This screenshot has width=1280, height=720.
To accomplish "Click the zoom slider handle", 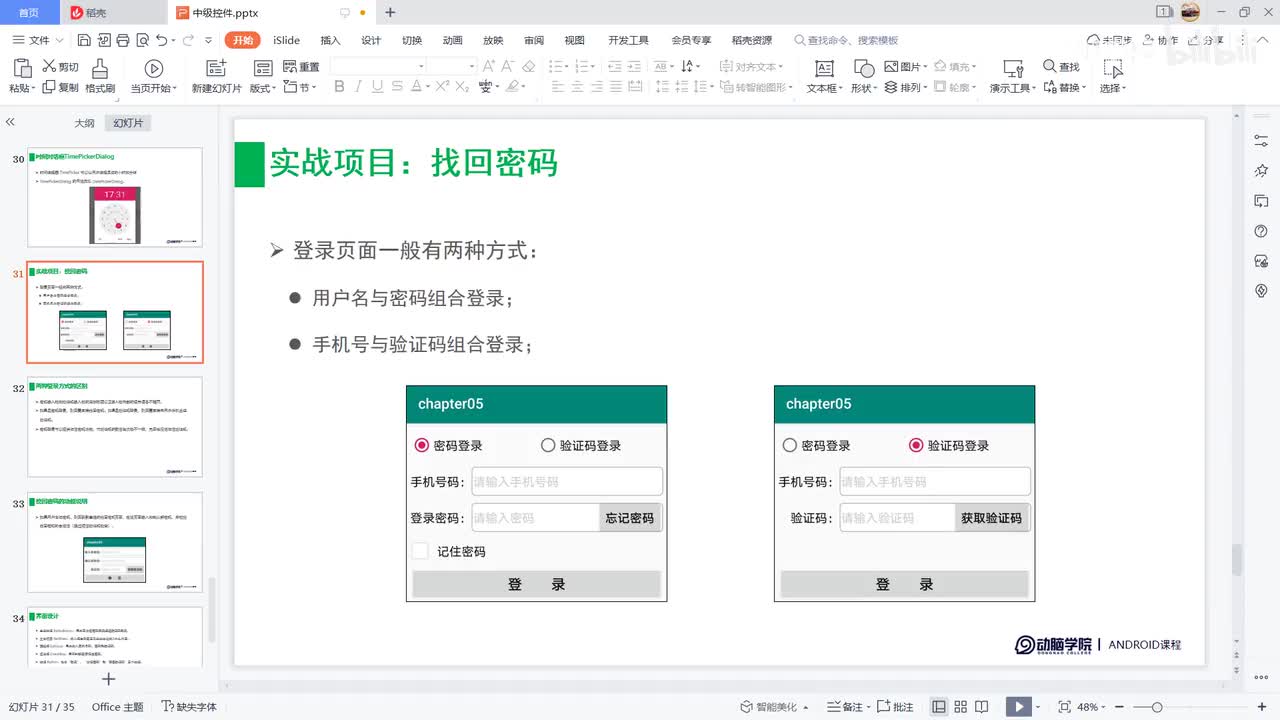I will tap(1157, 707).
